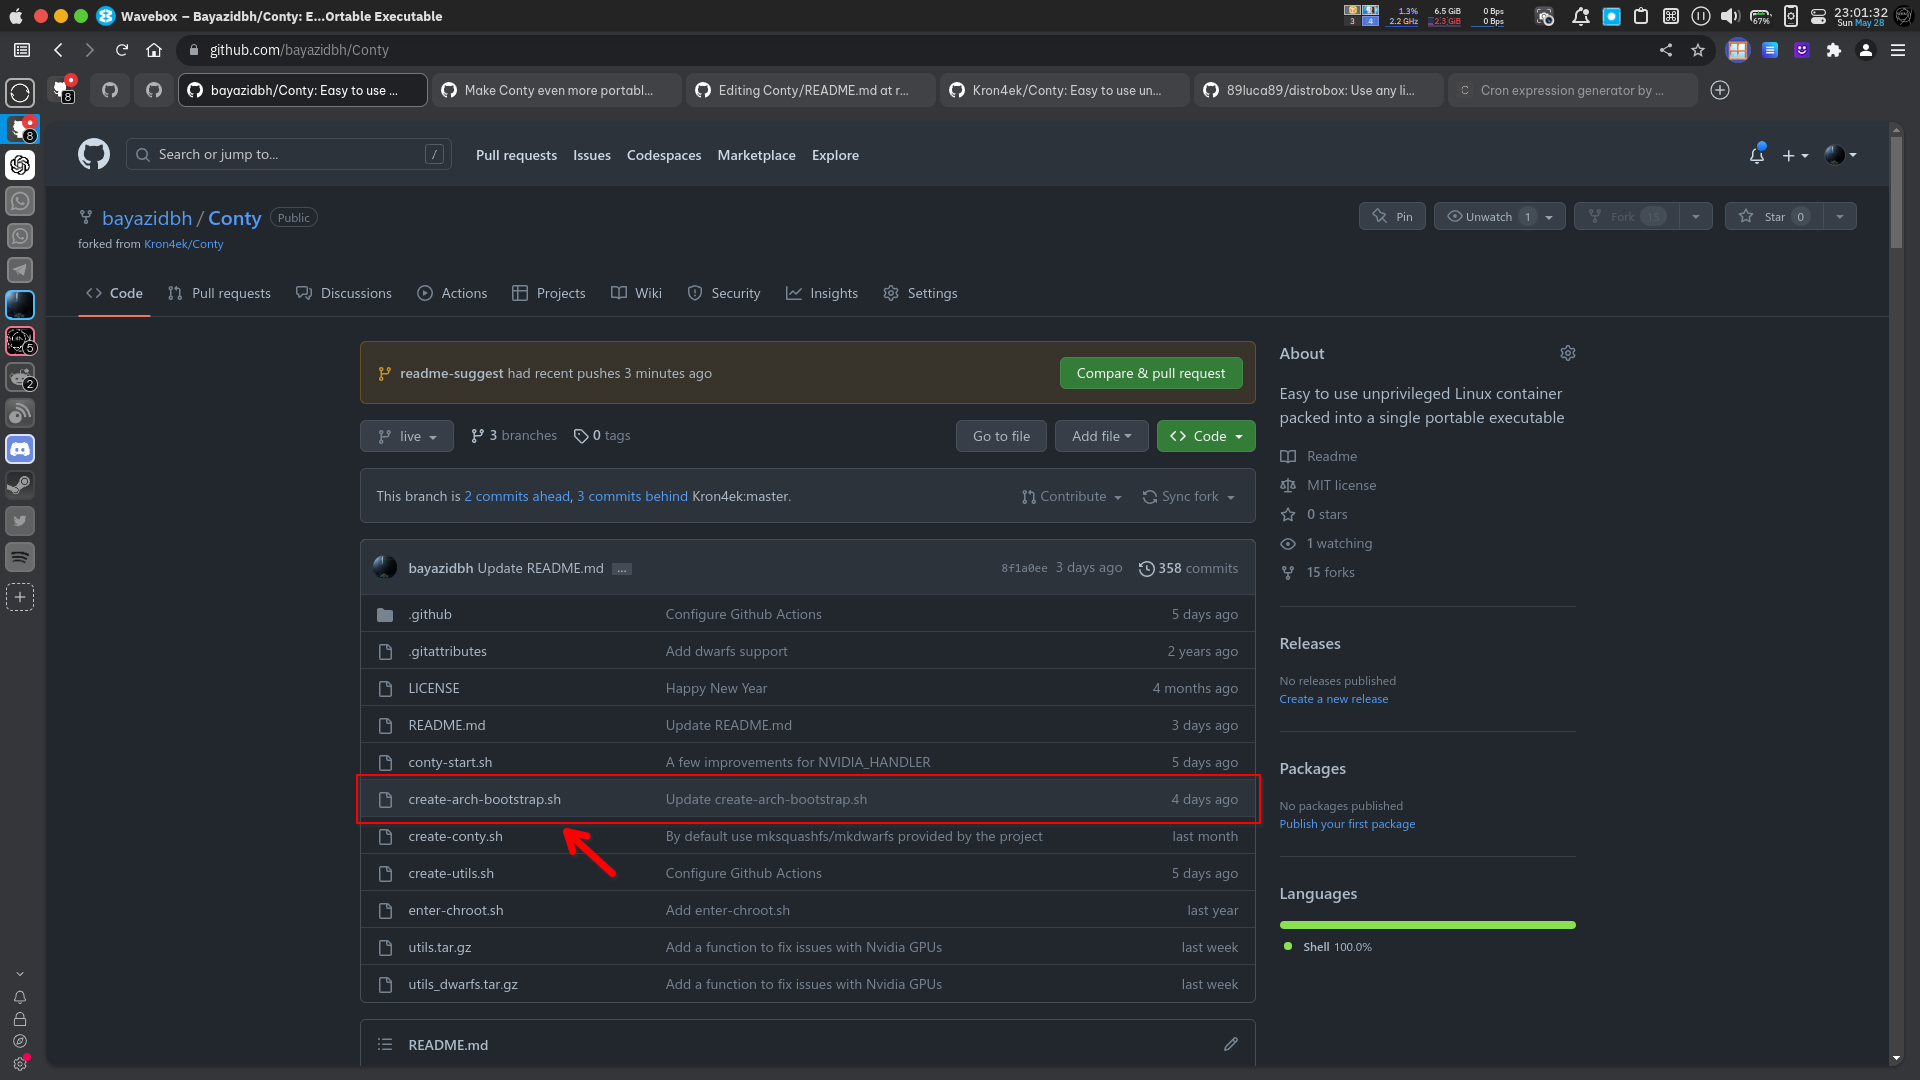
Task: Unwatch the Conty repository
Action: pos(1489,216)
